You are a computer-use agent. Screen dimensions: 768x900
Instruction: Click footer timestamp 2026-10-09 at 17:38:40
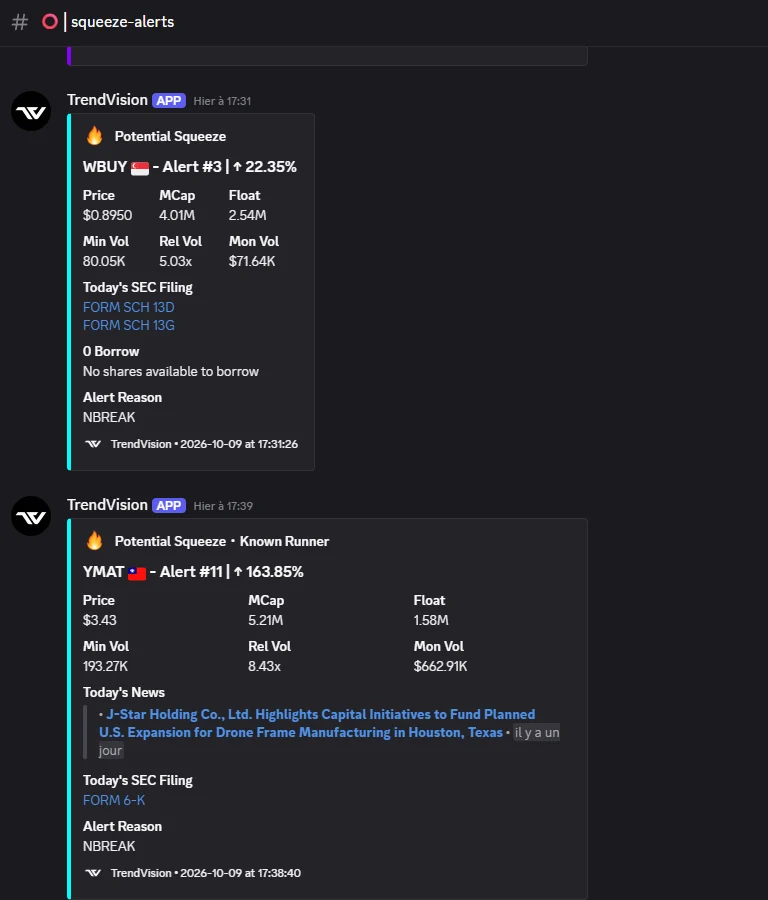coord(241,873)
